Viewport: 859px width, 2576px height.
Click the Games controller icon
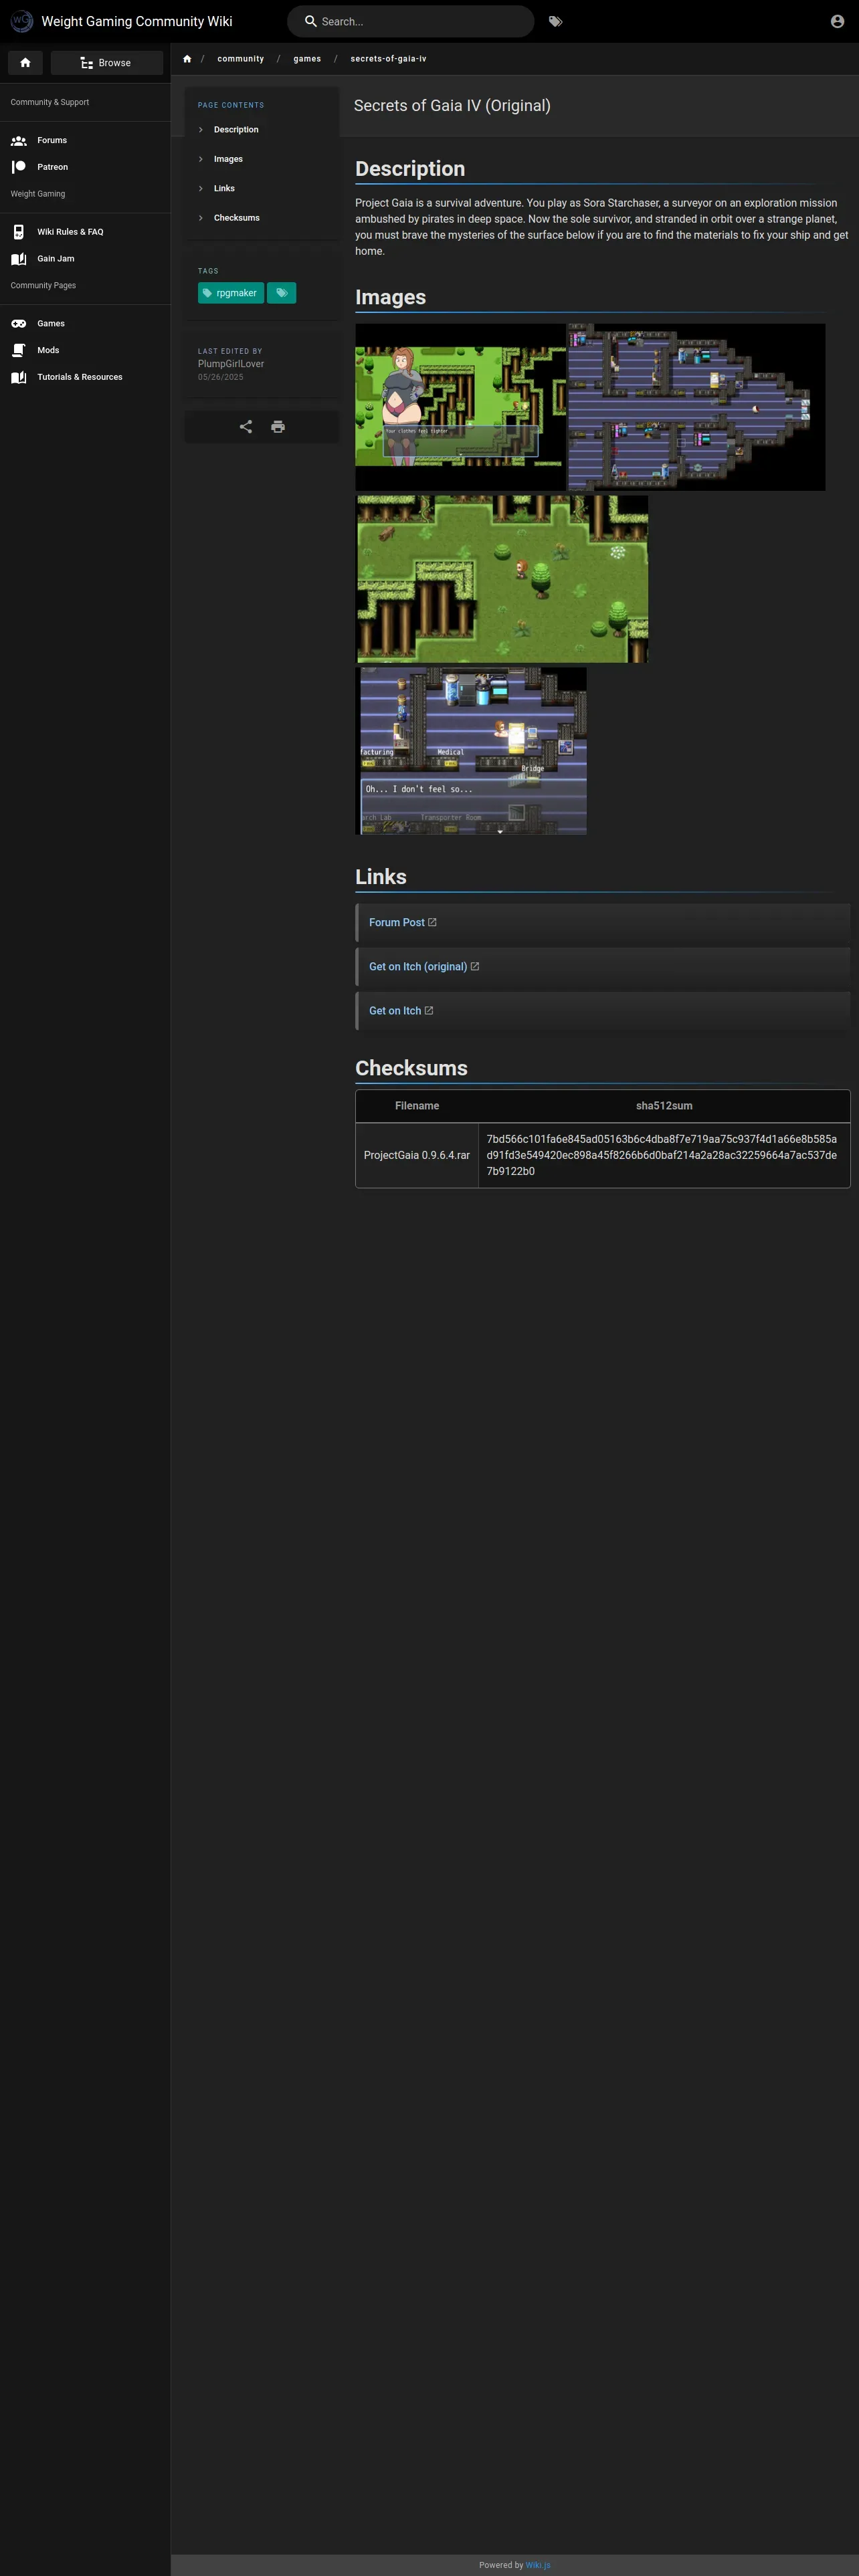[x=18, y=324]
